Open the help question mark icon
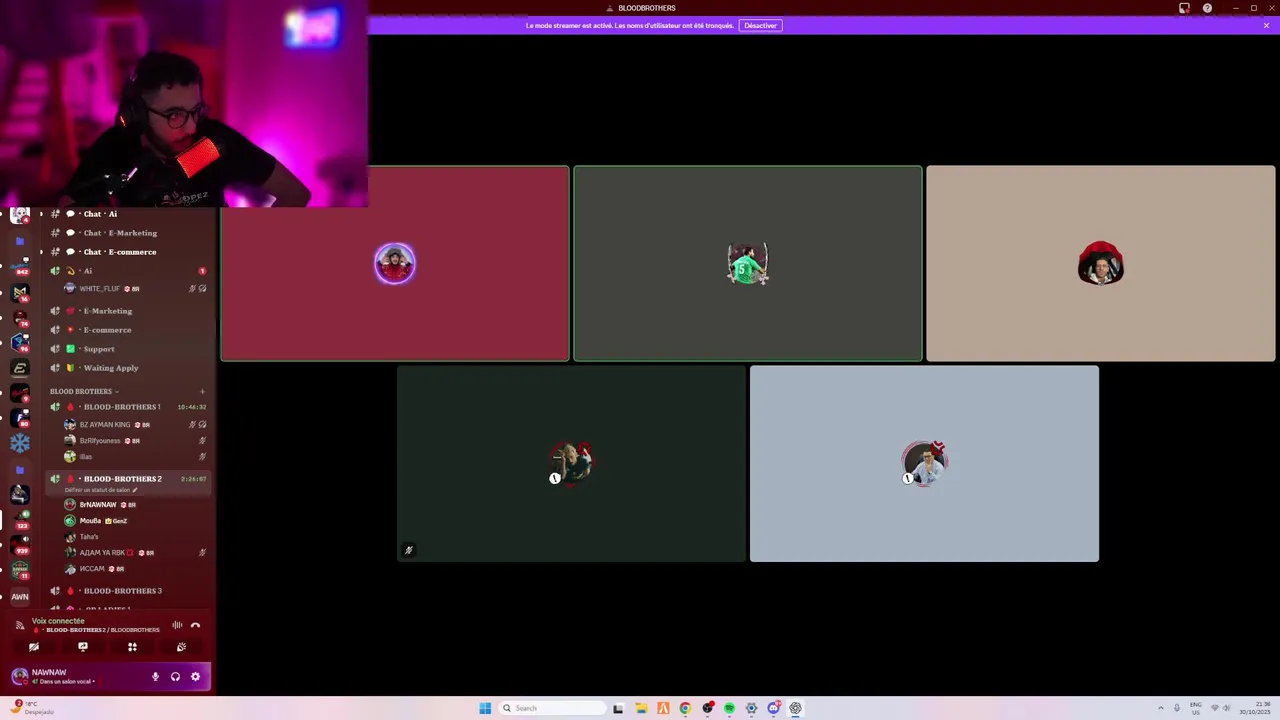Viewport: 1280px width, 720px height. (1207, 8)
